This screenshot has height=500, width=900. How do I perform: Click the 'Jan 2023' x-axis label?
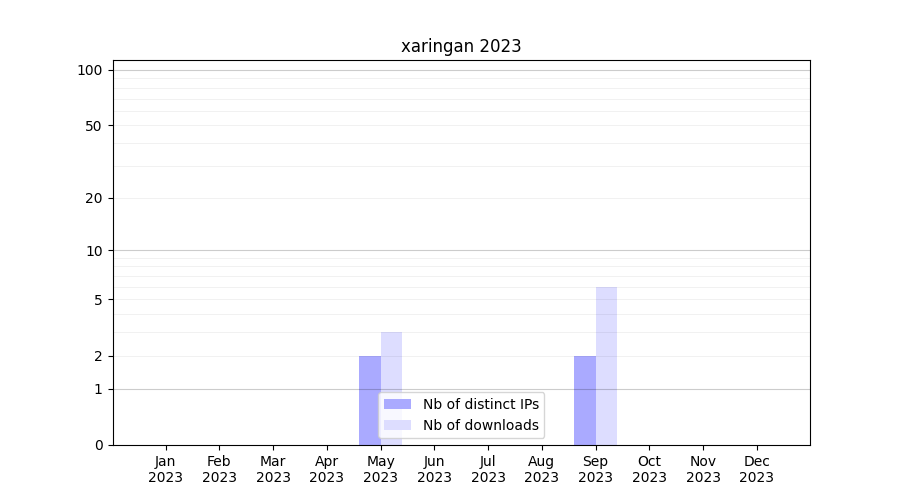click(166, 469)
